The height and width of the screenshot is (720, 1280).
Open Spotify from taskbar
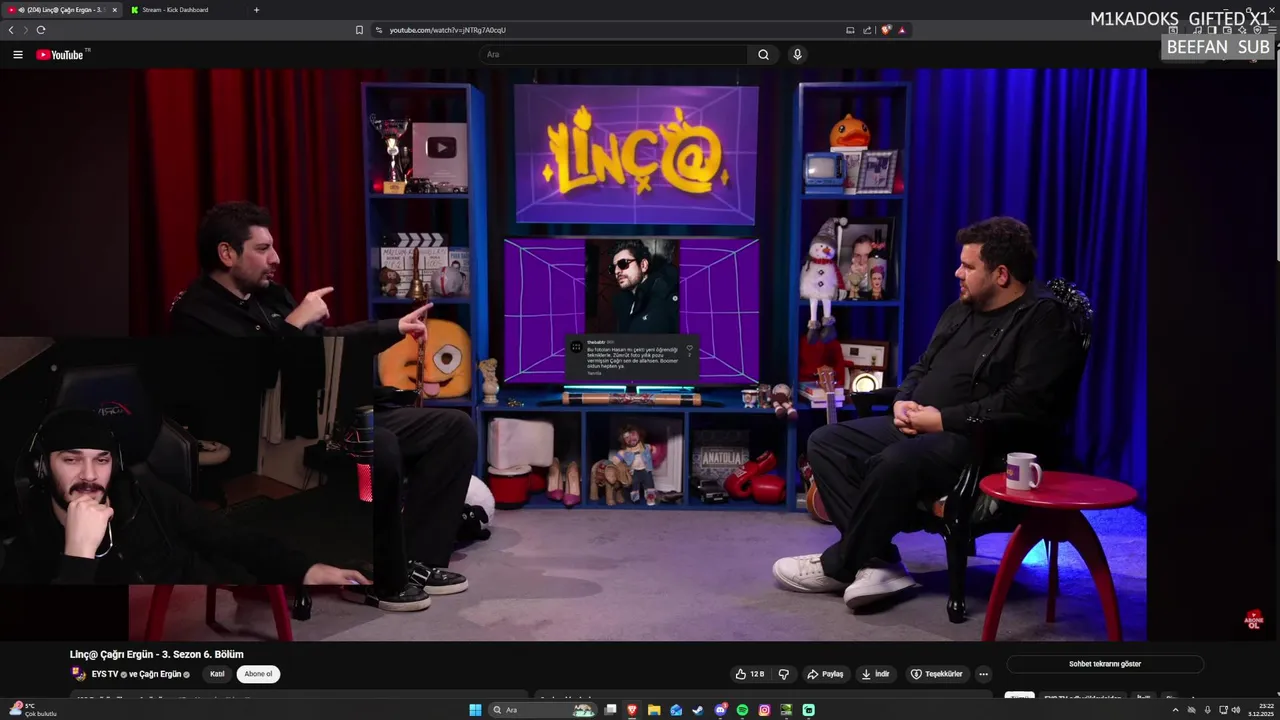742,710
